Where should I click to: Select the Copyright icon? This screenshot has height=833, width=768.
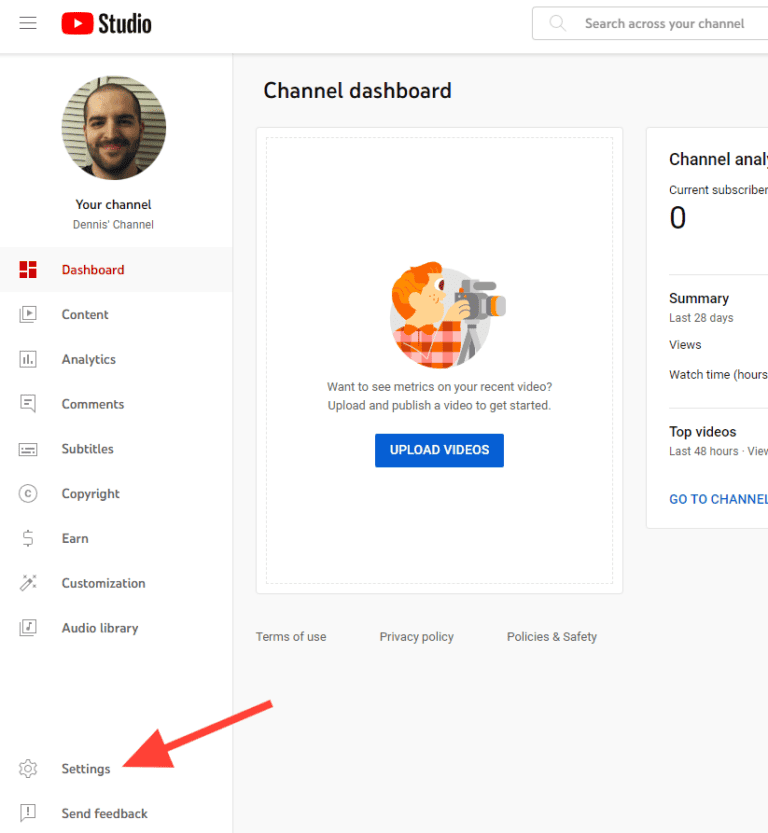tap(28, 493)
